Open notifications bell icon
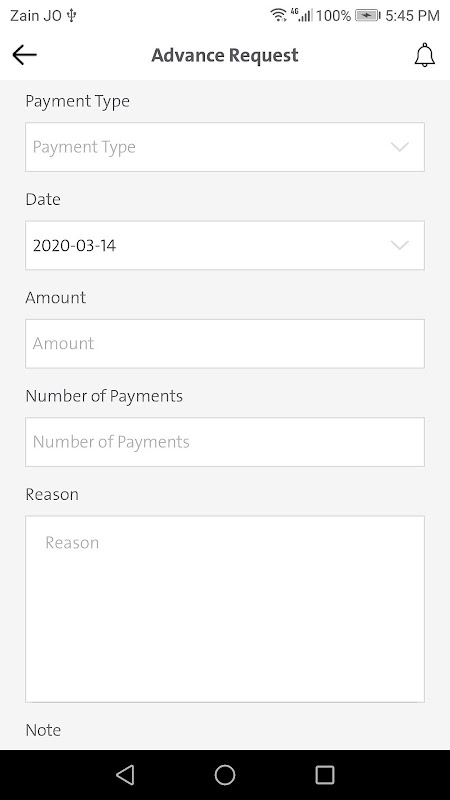The width and height of the screenshot is (450, 800). 424,55
